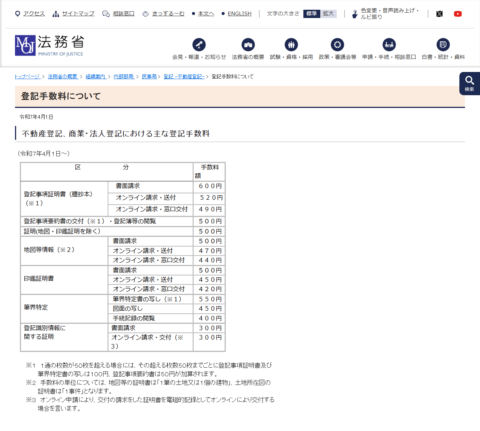Click the 600円 fee cell
The width and height of the screenshot is (480, 431).
coord(210,186)
